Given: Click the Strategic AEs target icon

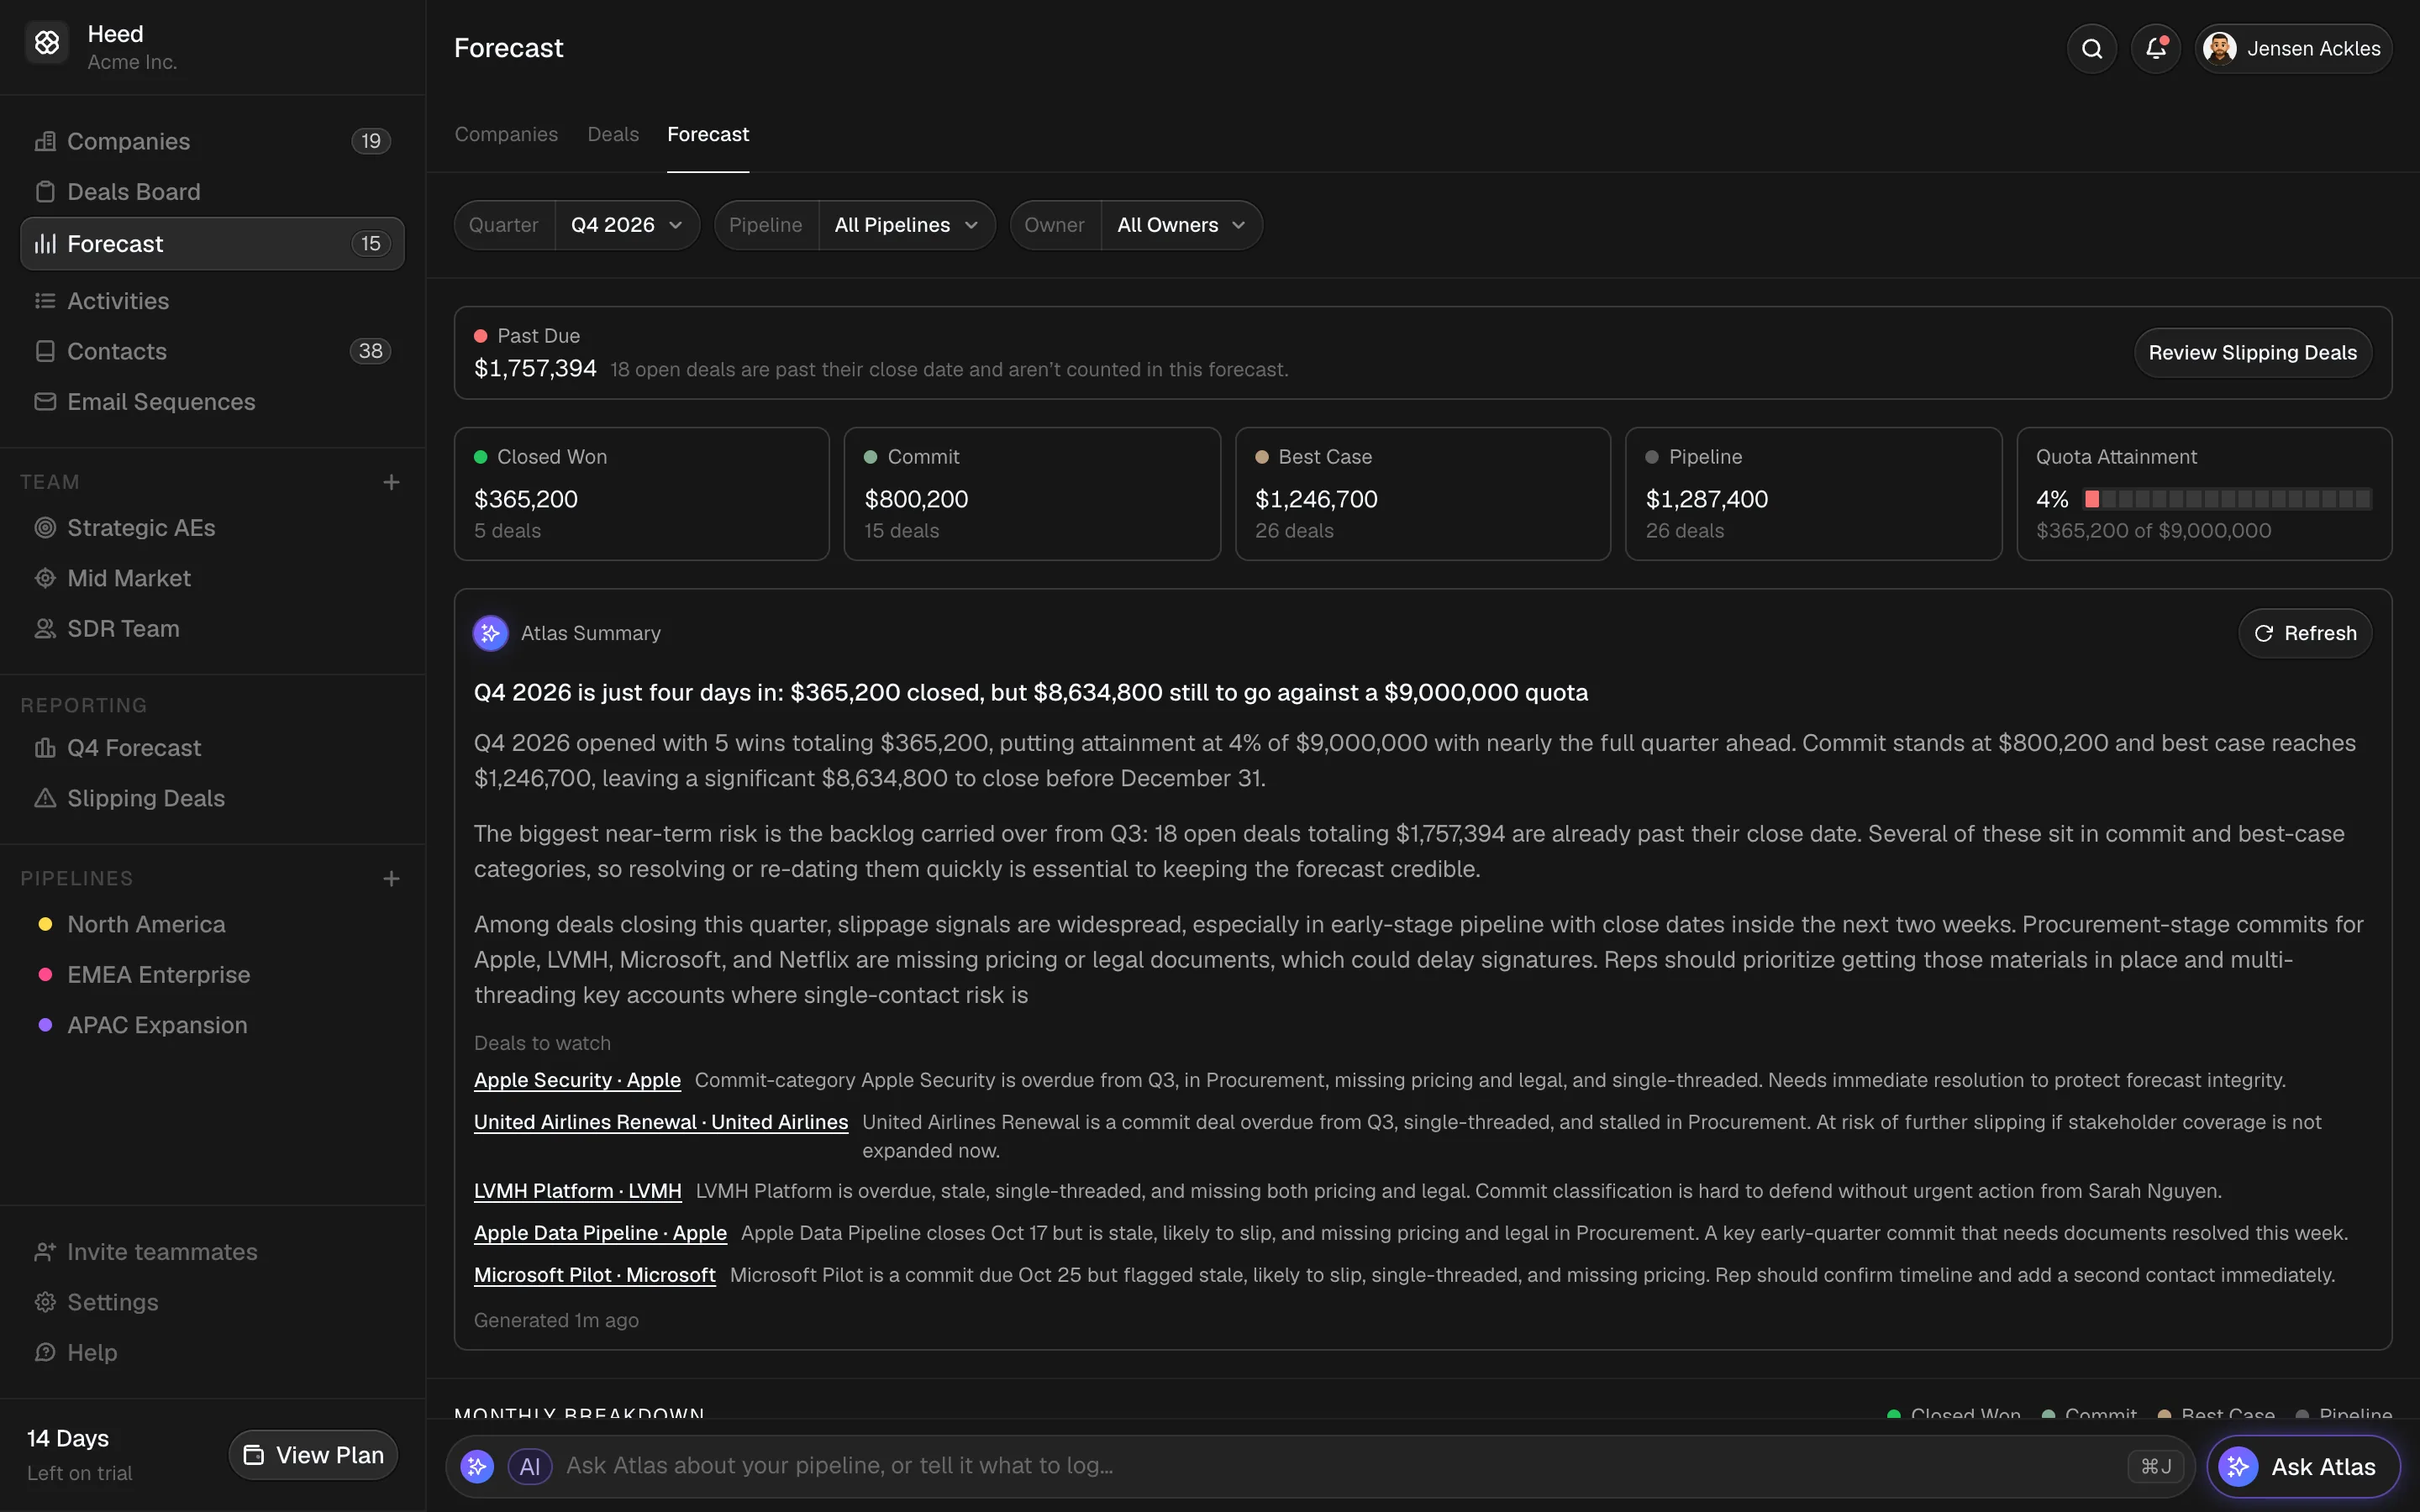Looking at the screenshot, I should [45, 528].
